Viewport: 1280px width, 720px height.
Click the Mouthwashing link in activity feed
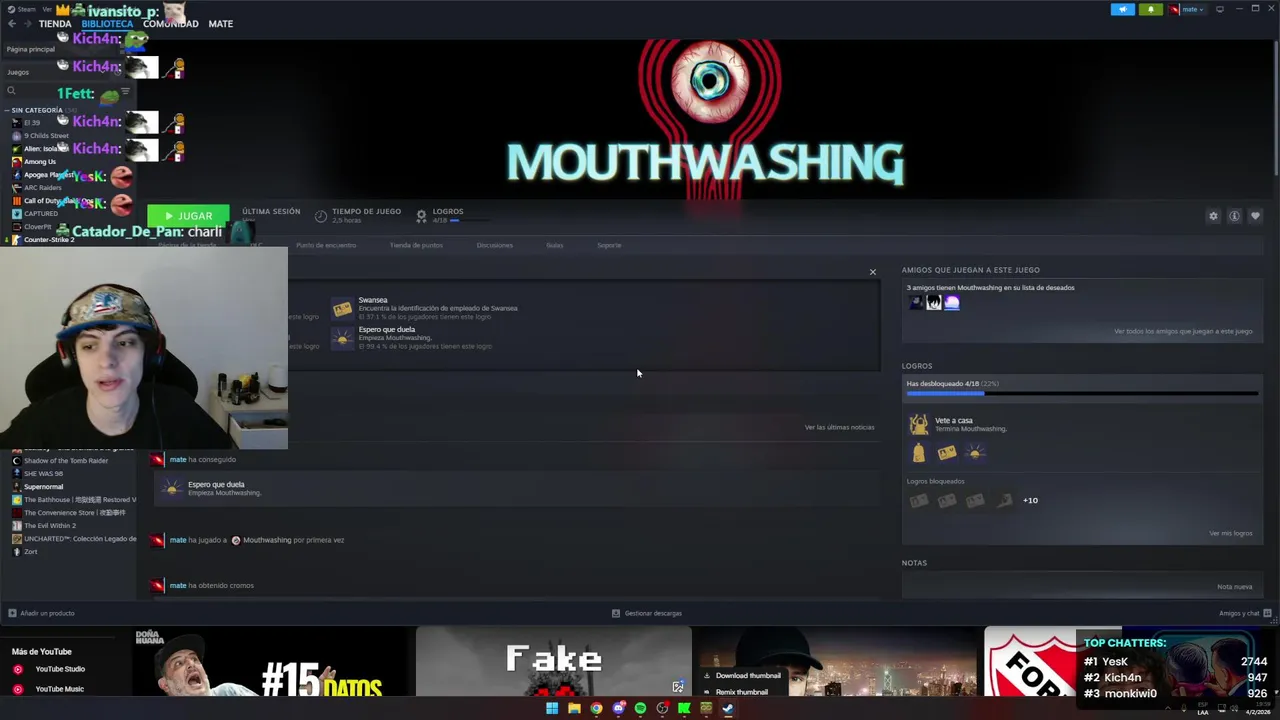266,540
